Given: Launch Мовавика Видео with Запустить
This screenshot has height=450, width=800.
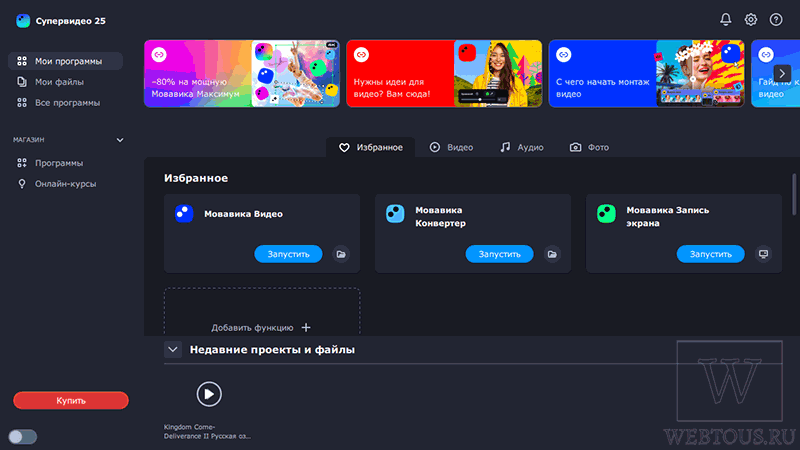Looking at the screenshot, I should (x=288, y=254).
